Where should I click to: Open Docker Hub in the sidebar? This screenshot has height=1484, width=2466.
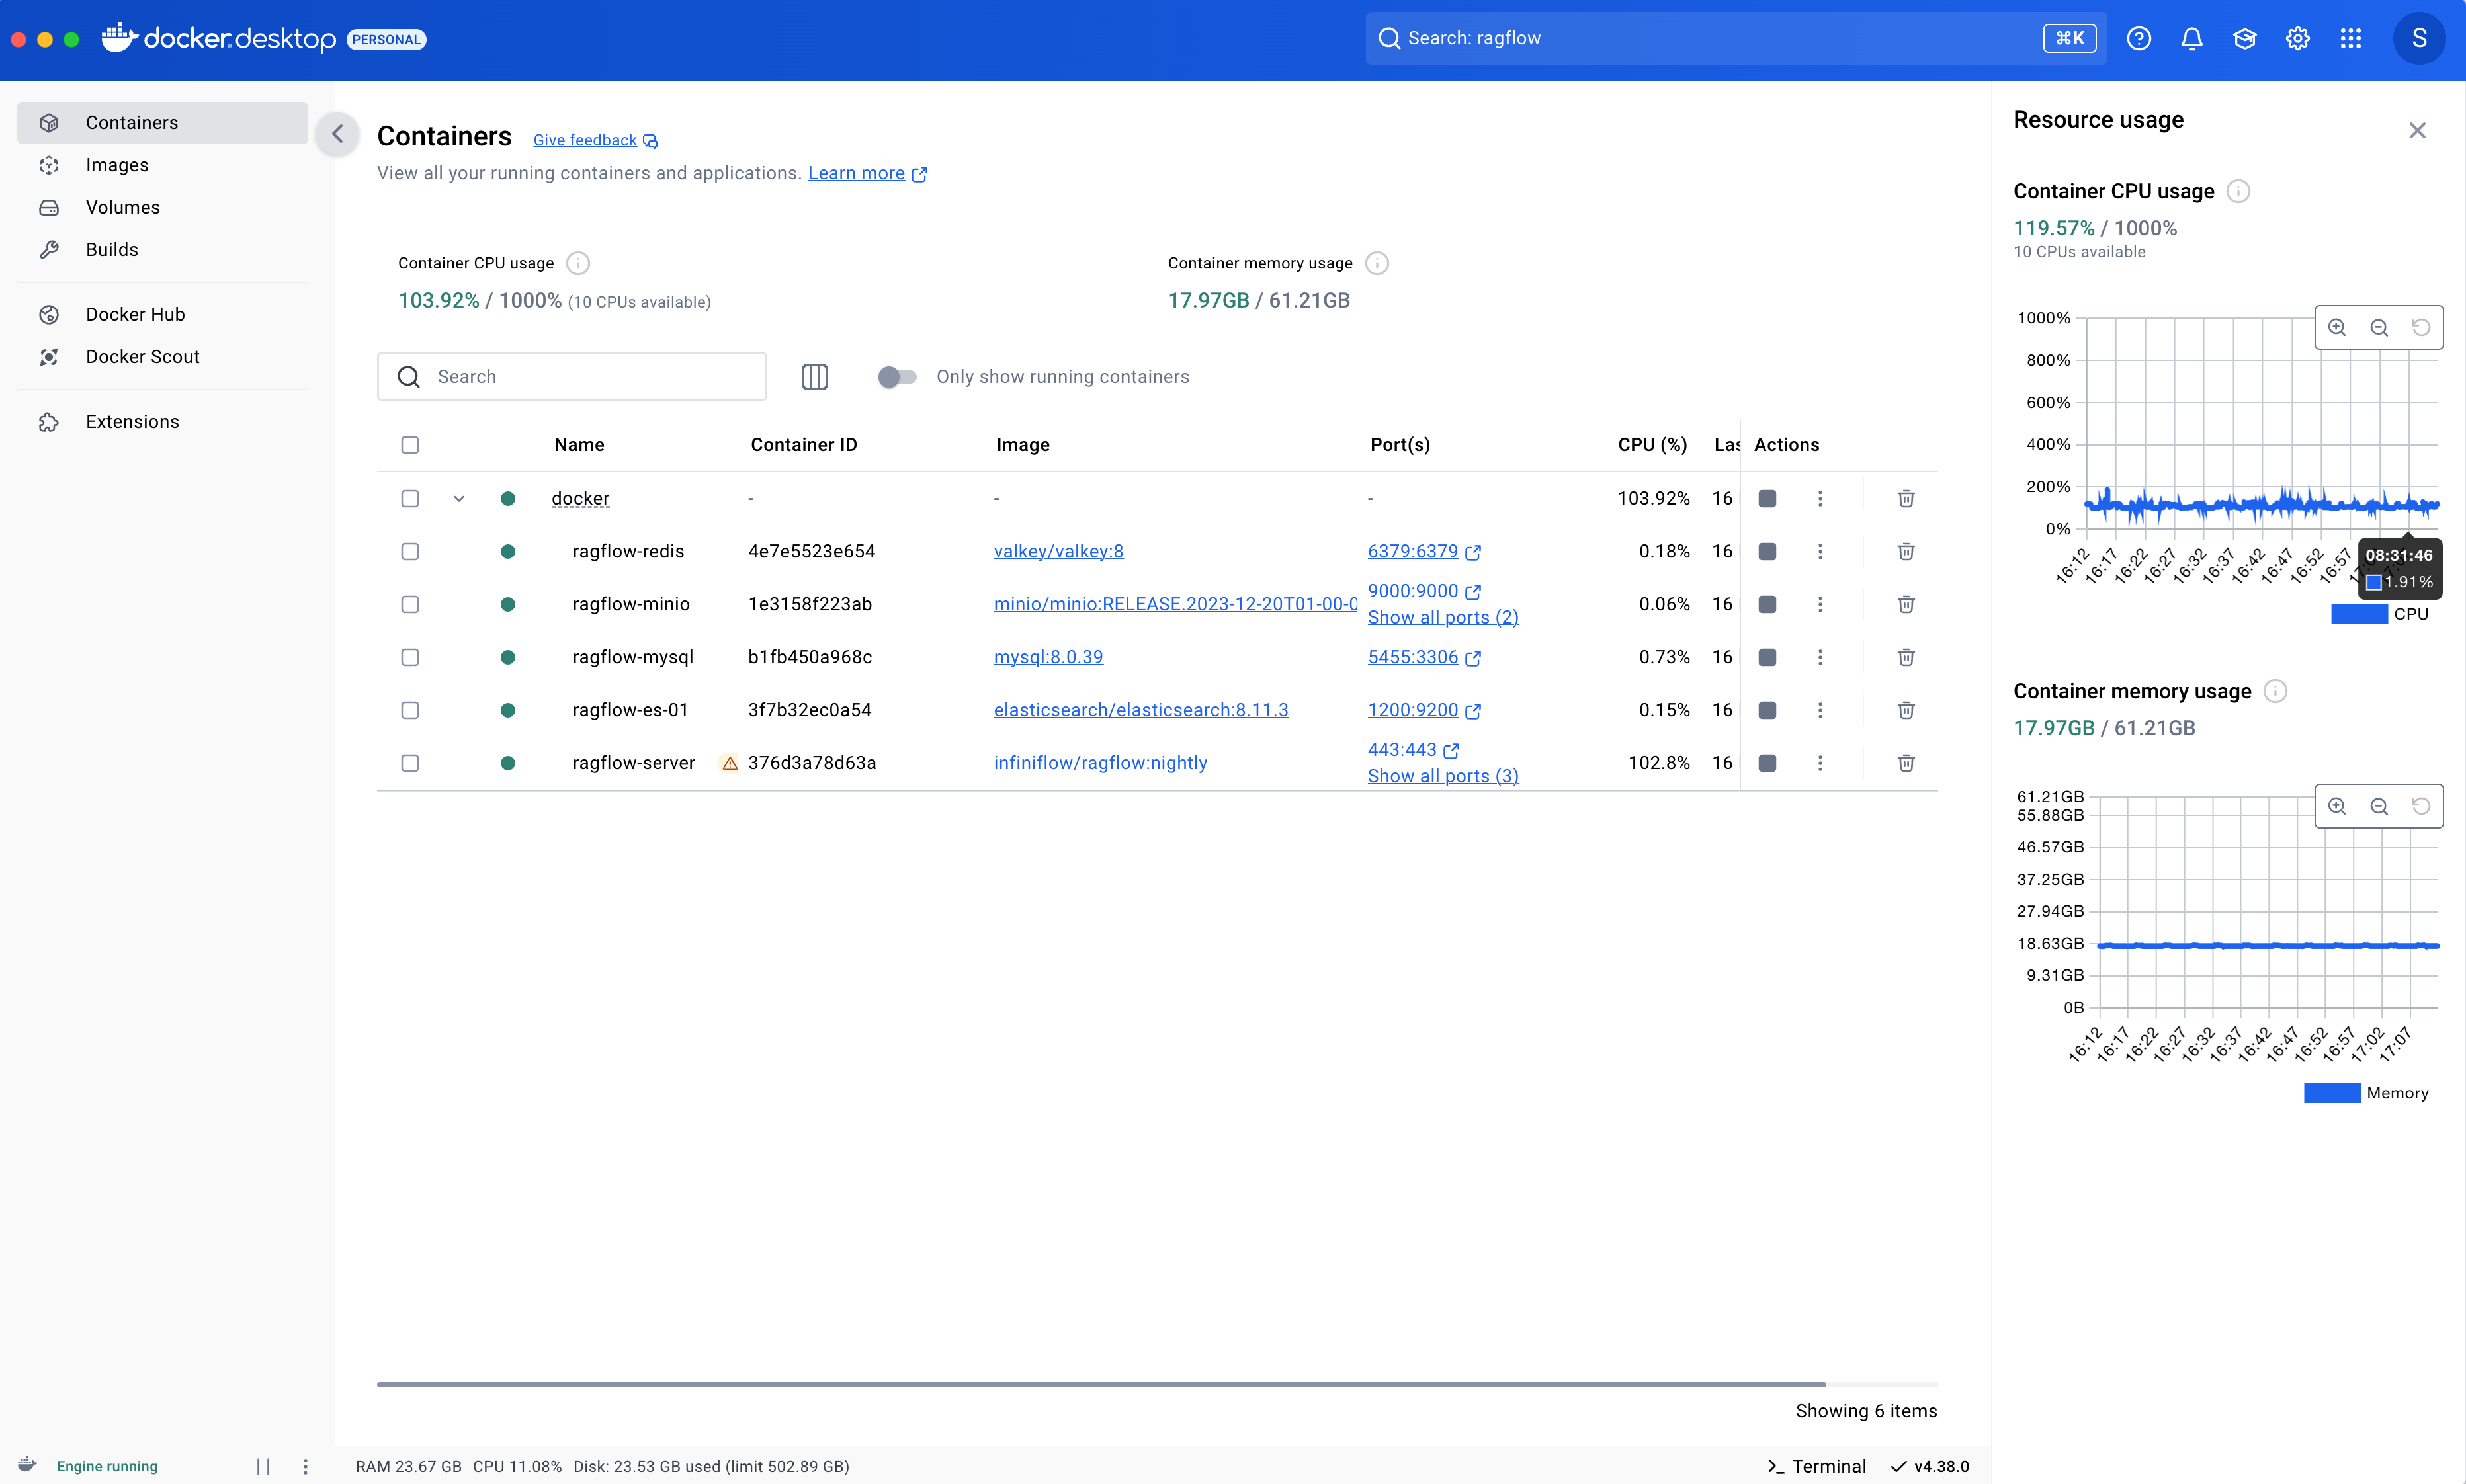(162, 314)
